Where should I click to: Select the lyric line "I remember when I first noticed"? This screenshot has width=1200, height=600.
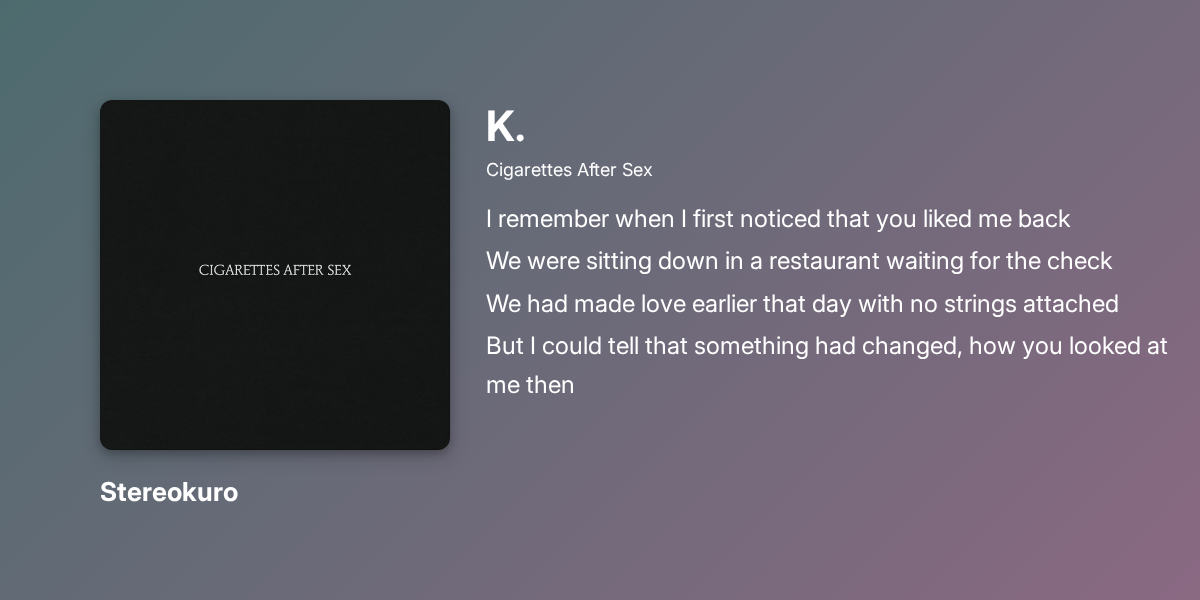tap(778, 219)
